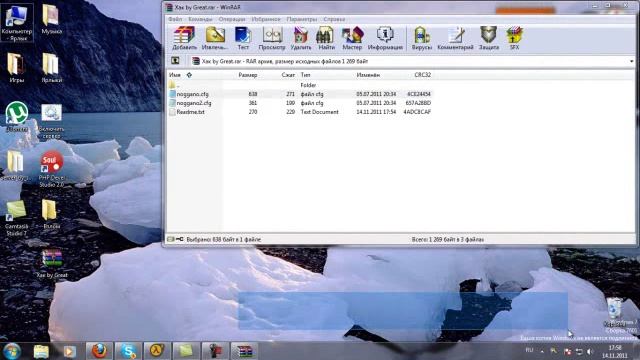
Task: Select the uTorrent desktop icon
Action: point(17,117)
